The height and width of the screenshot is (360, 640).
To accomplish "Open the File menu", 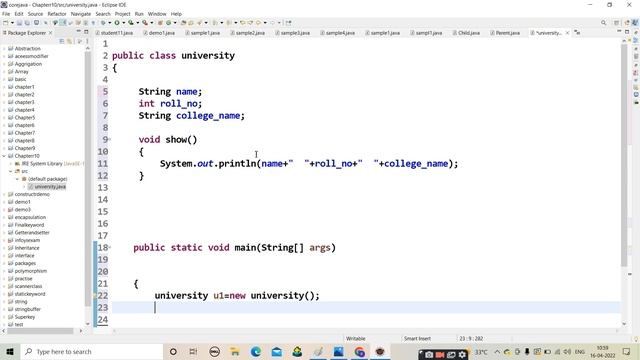I will 6,14.
